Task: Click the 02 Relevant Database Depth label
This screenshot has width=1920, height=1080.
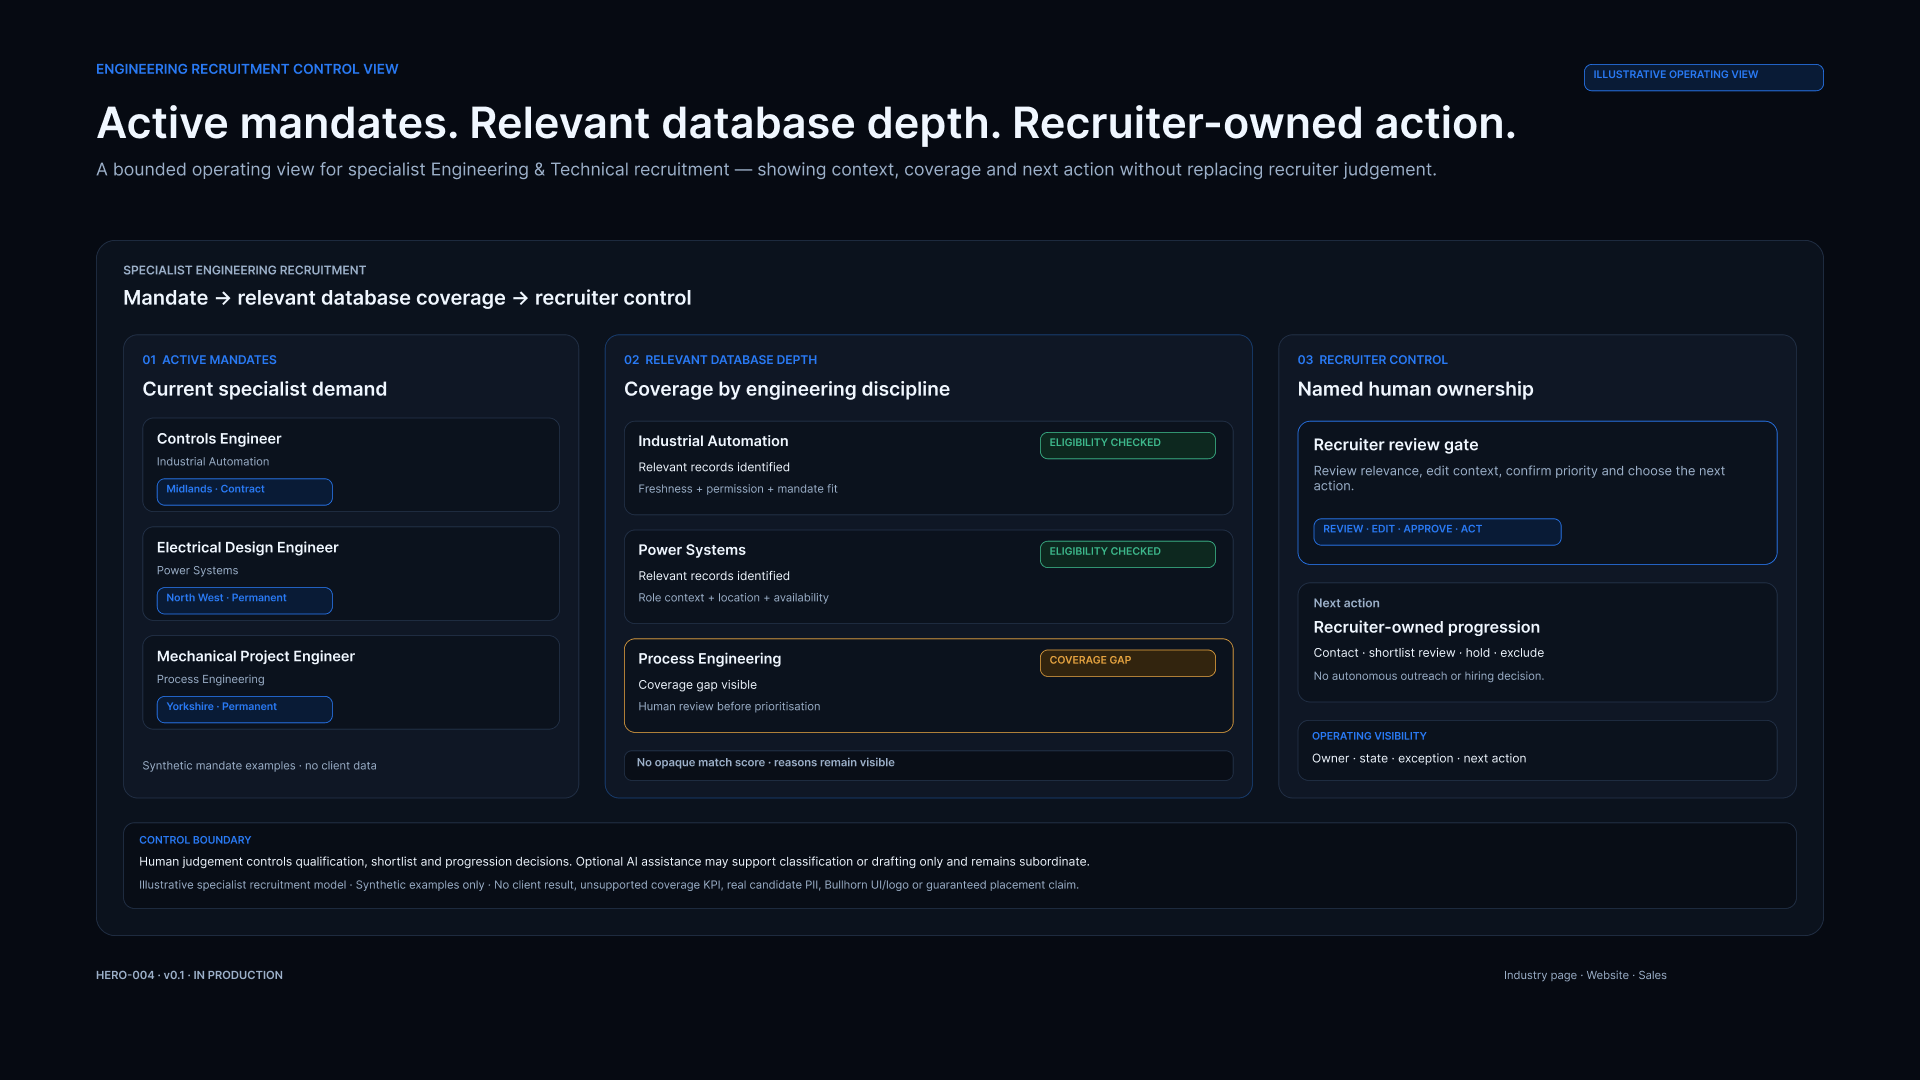Action: 720,360
